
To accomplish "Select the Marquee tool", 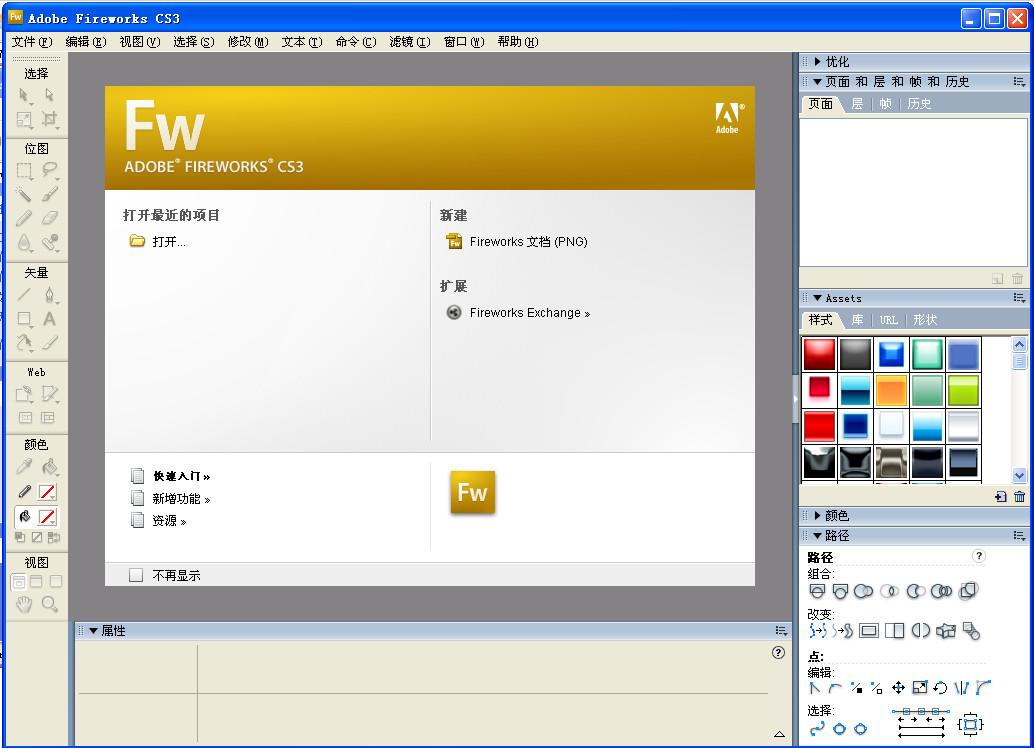I will 24,170.
